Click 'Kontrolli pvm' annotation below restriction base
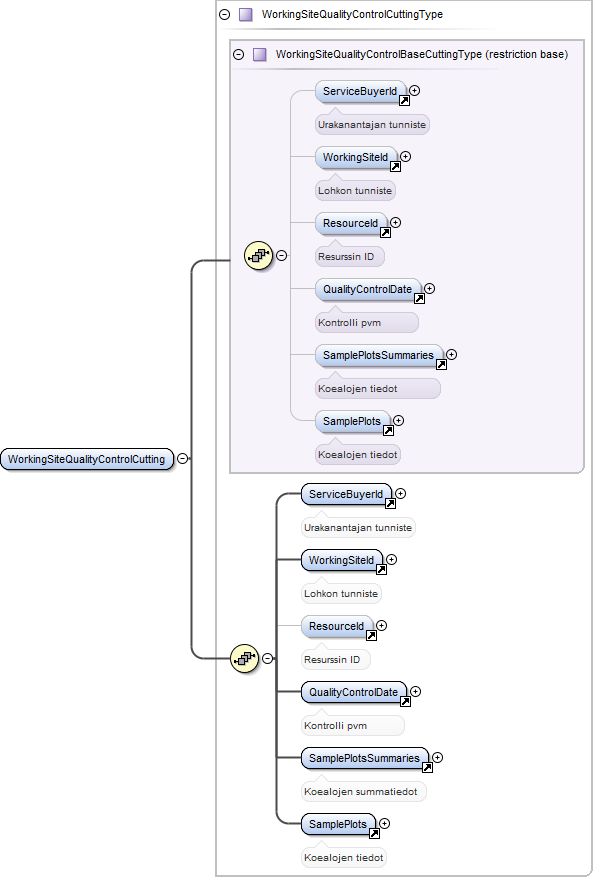Screen dimensions: 594x878 353,726
